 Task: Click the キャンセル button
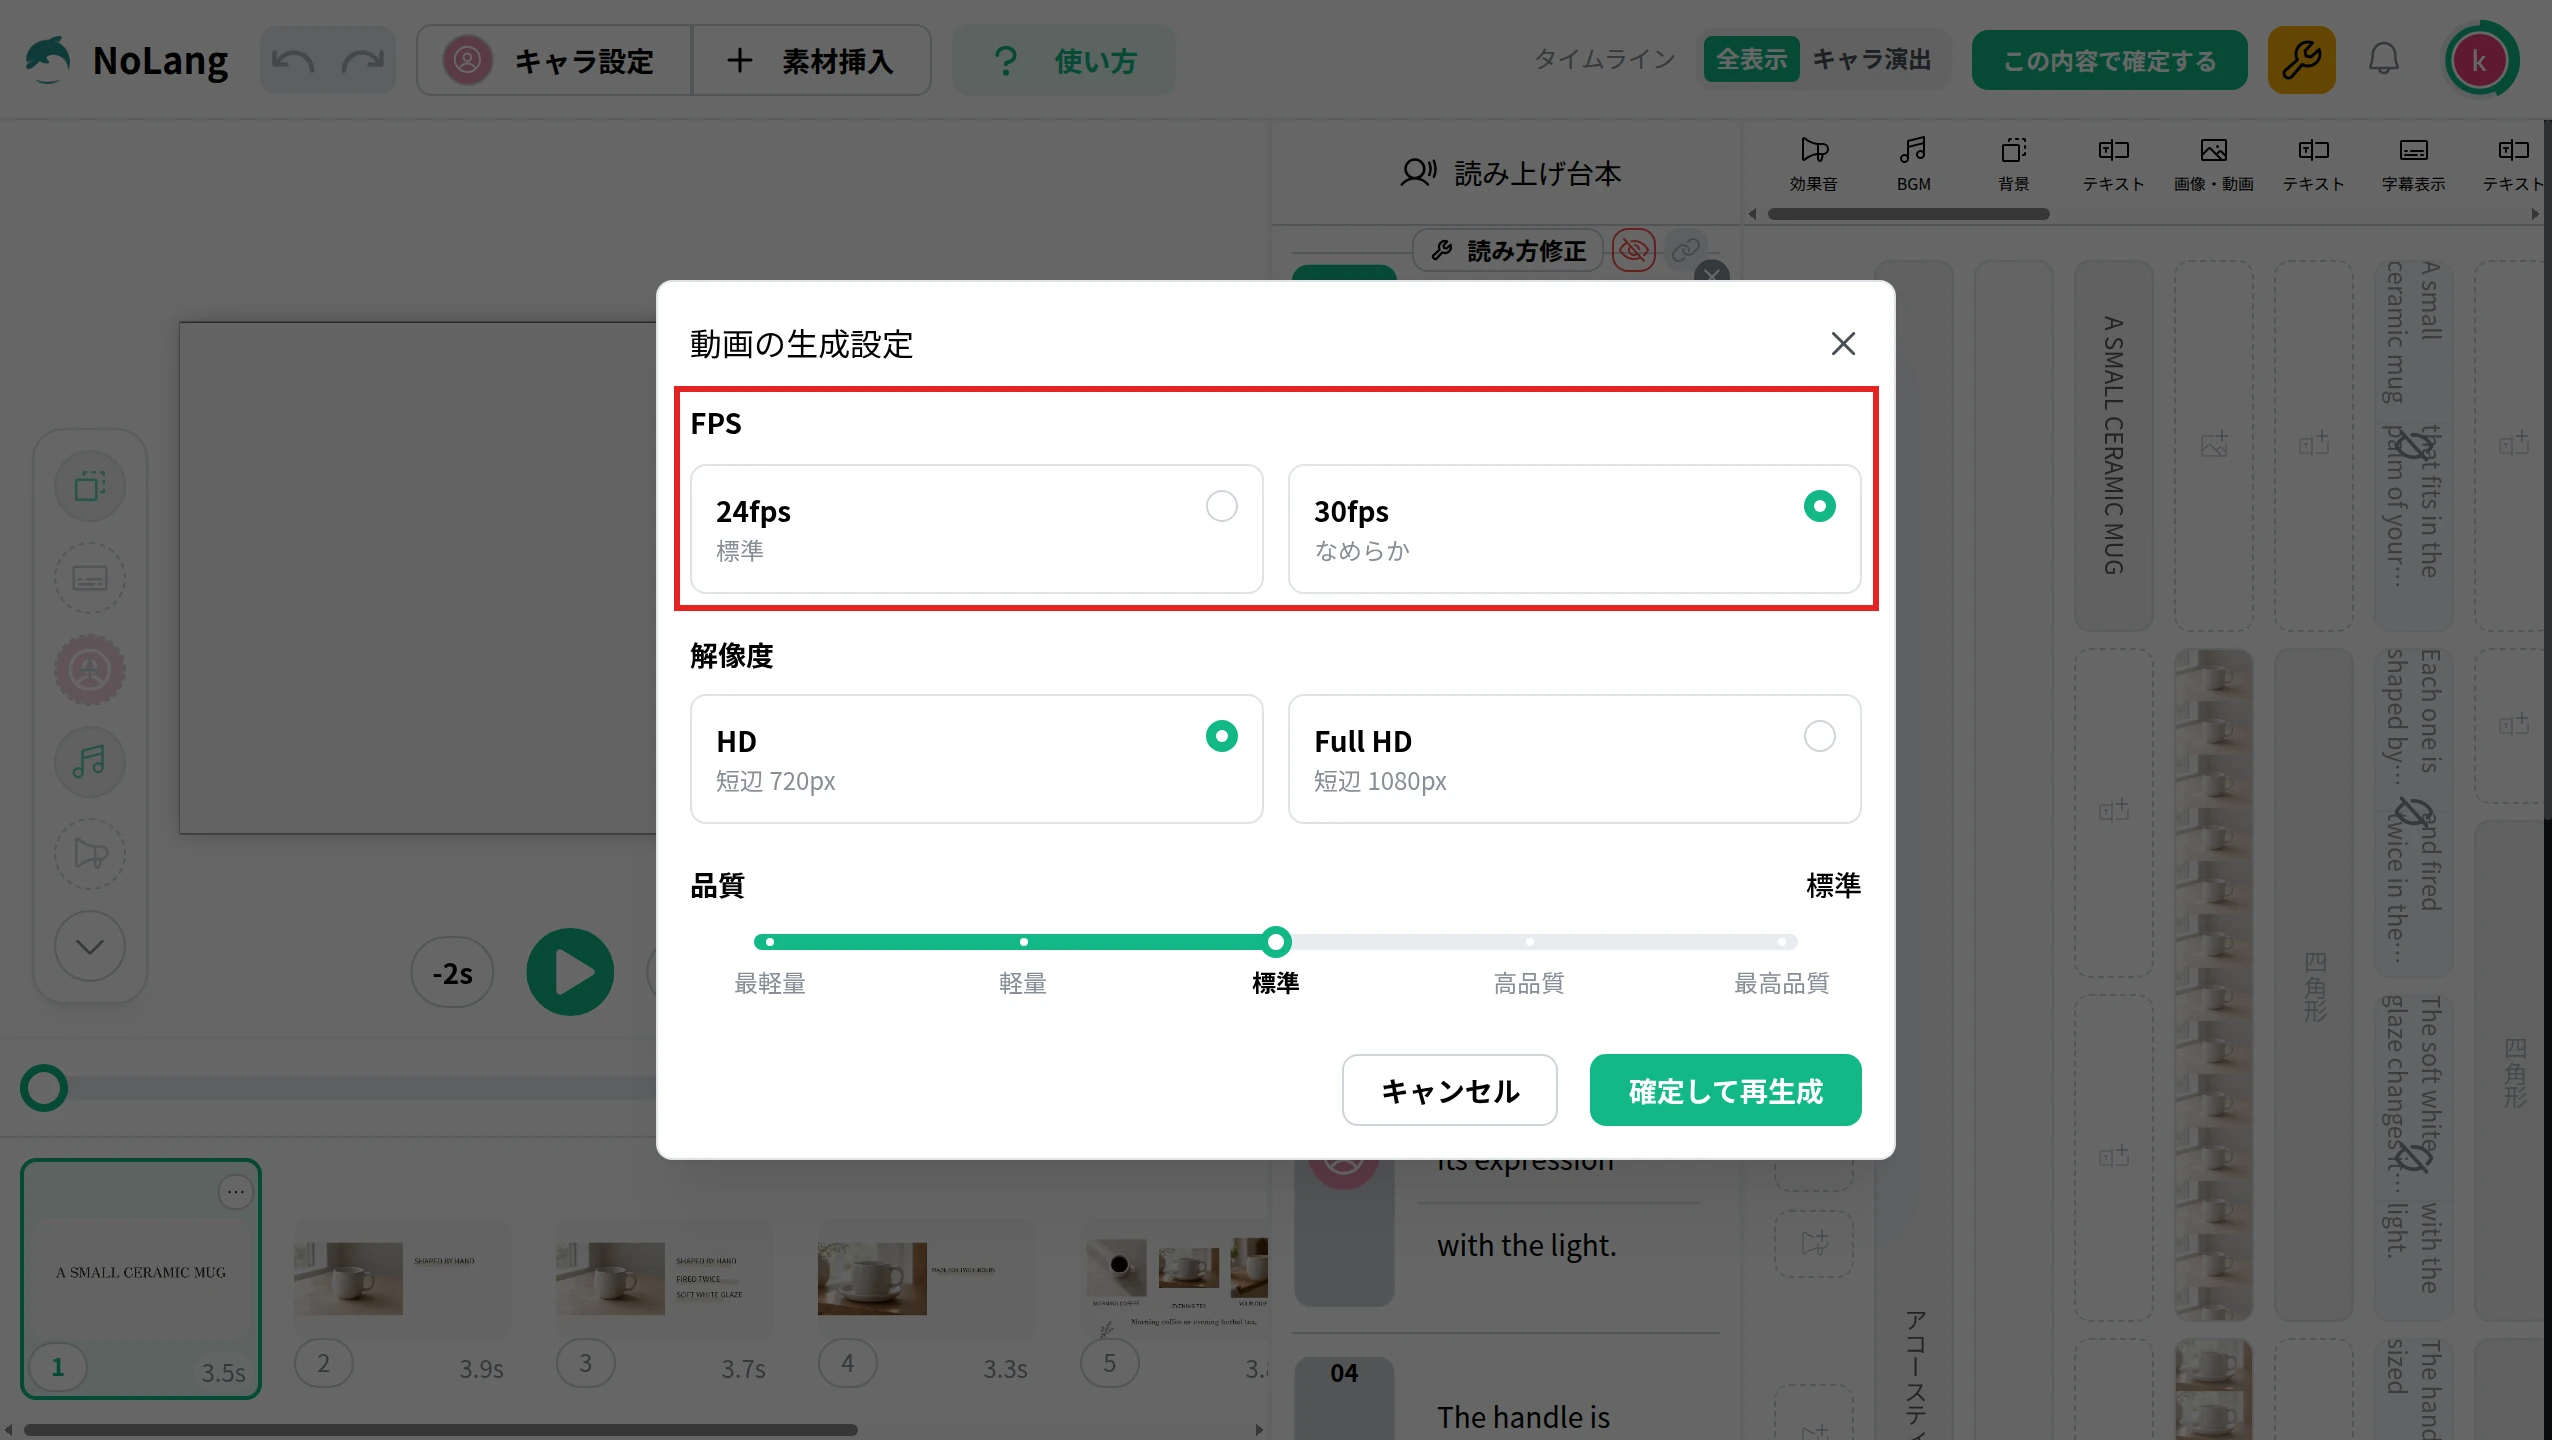coord(1450,1090)
